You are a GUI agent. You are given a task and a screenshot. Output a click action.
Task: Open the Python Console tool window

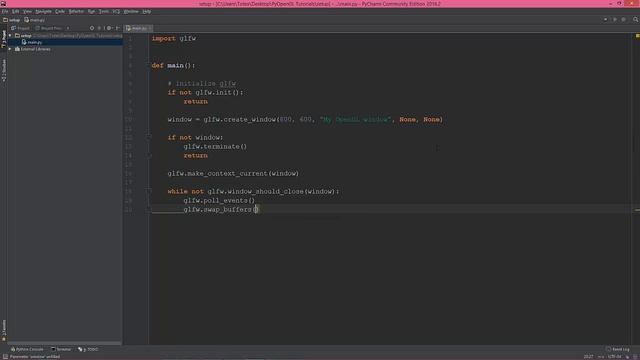(27, 349)
